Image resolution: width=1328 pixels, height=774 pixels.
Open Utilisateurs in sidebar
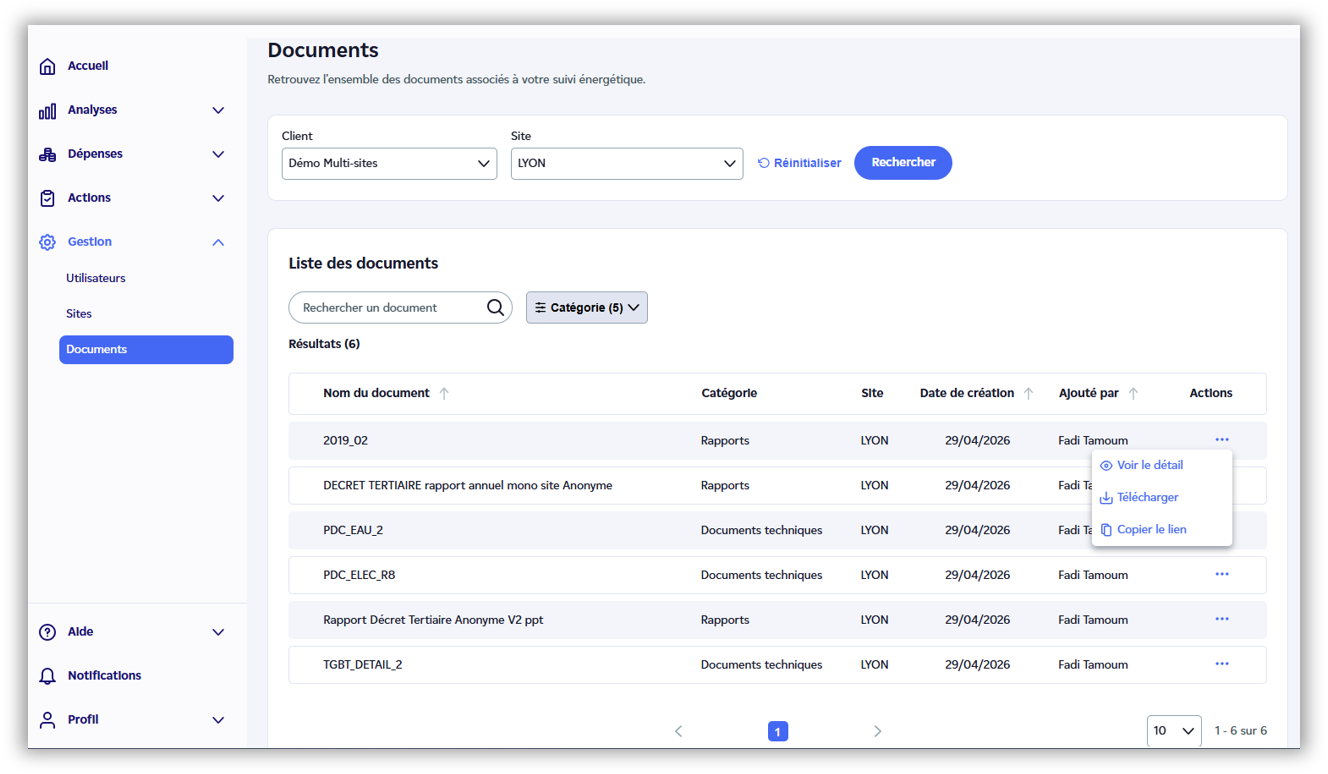pos(96,278)
